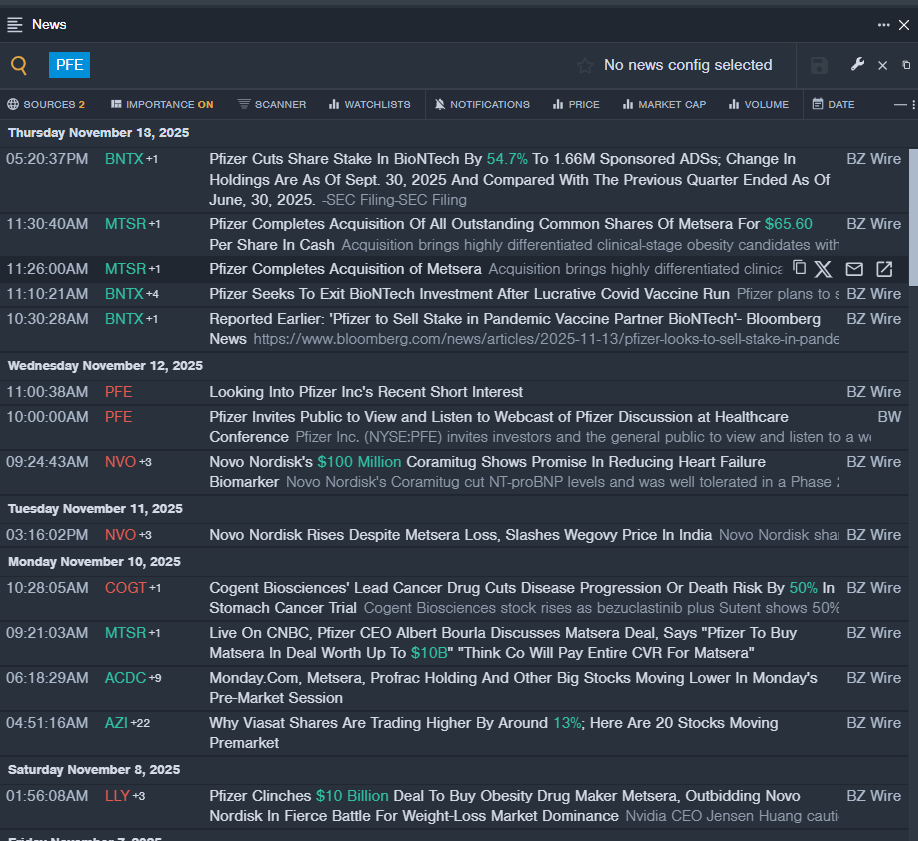
Task: Open the Bloomberg article URL link
Action: click(x=545, y=339)
